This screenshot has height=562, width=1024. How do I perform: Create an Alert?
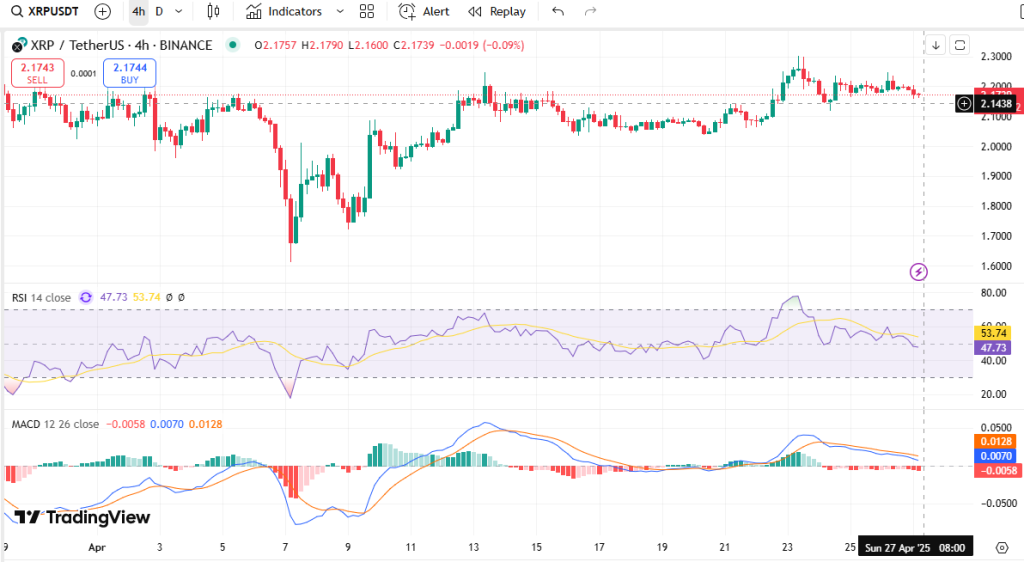424,12
